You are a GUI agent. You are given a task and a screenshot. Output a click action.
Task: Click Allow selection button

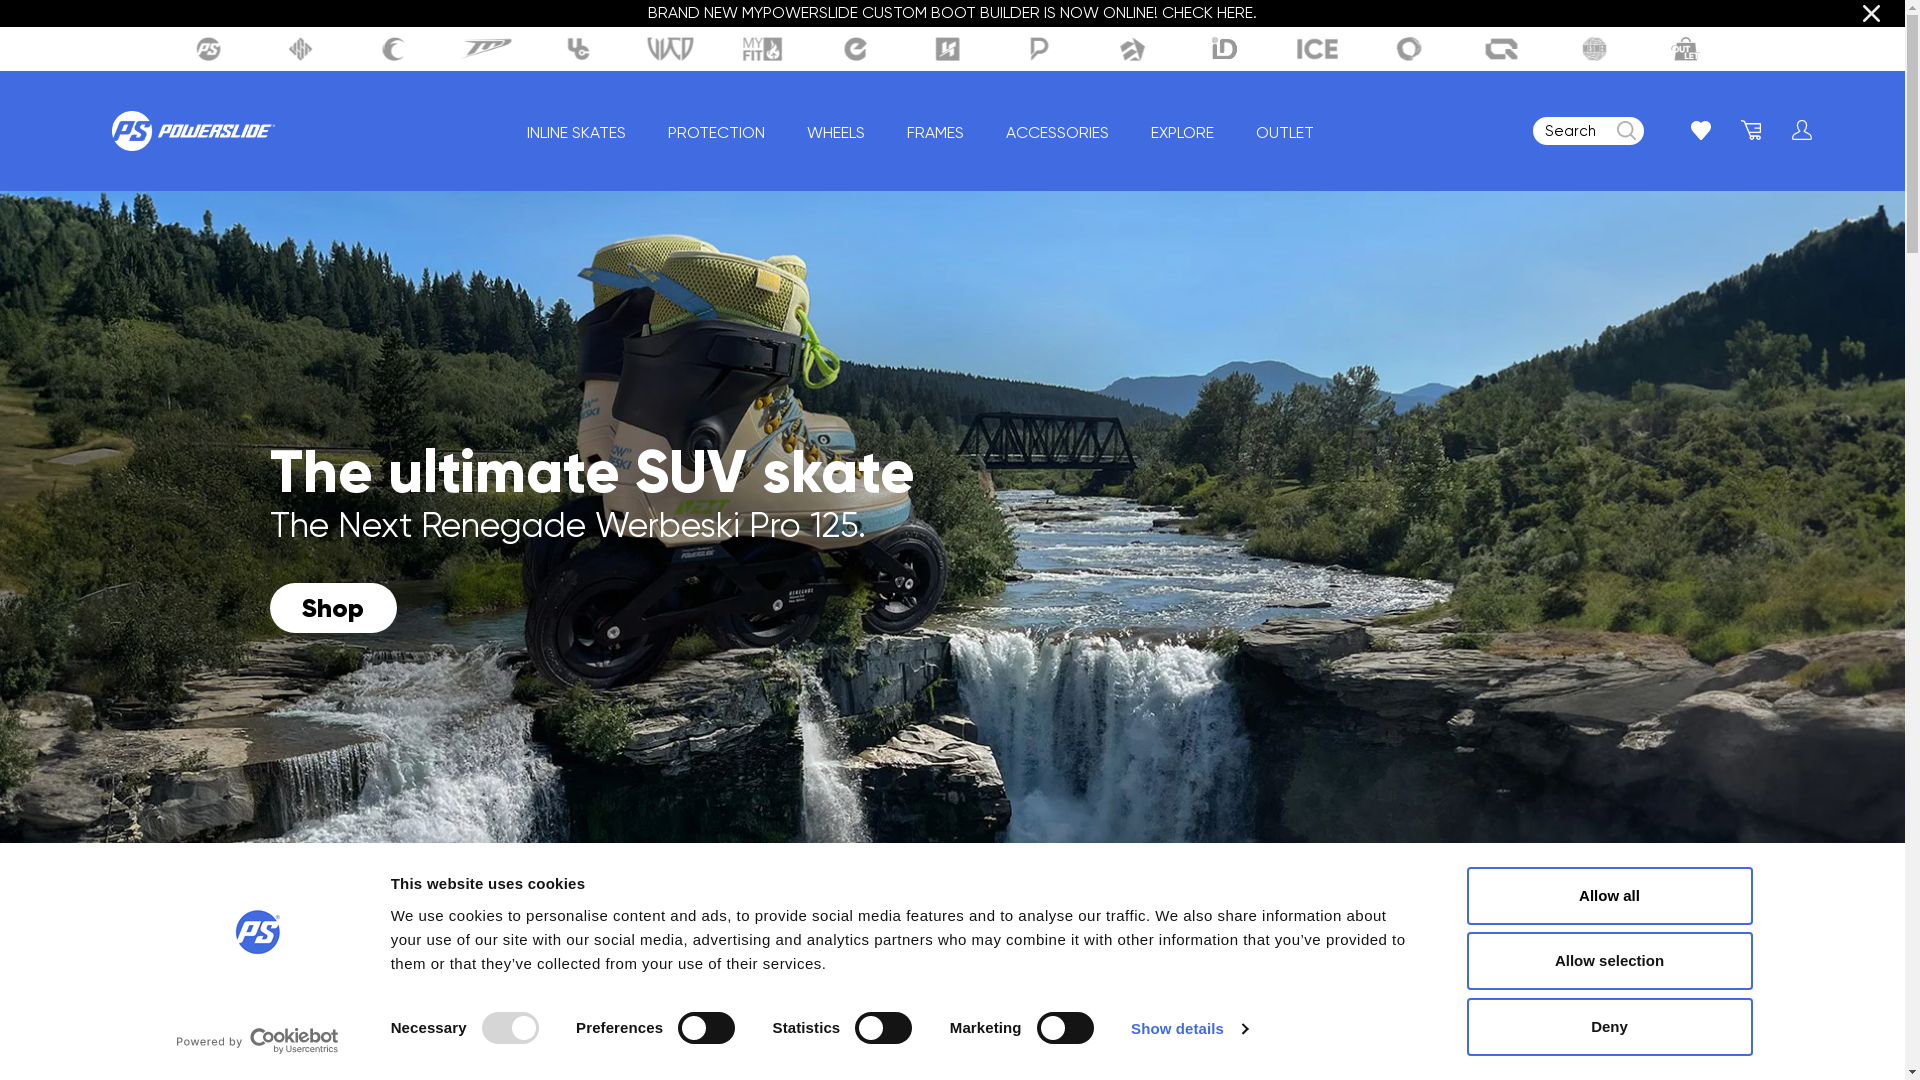(1609, 961)
